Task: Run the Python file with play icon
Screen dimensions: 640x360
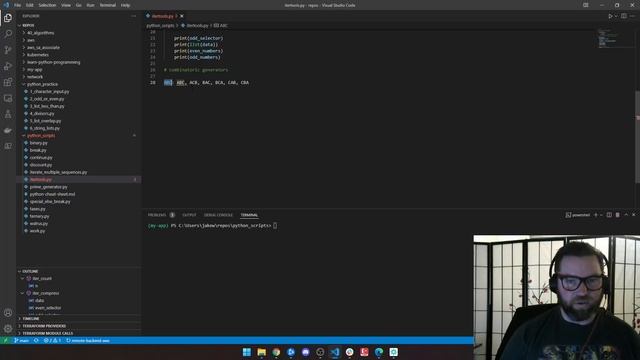Action: tap(610, 16)
